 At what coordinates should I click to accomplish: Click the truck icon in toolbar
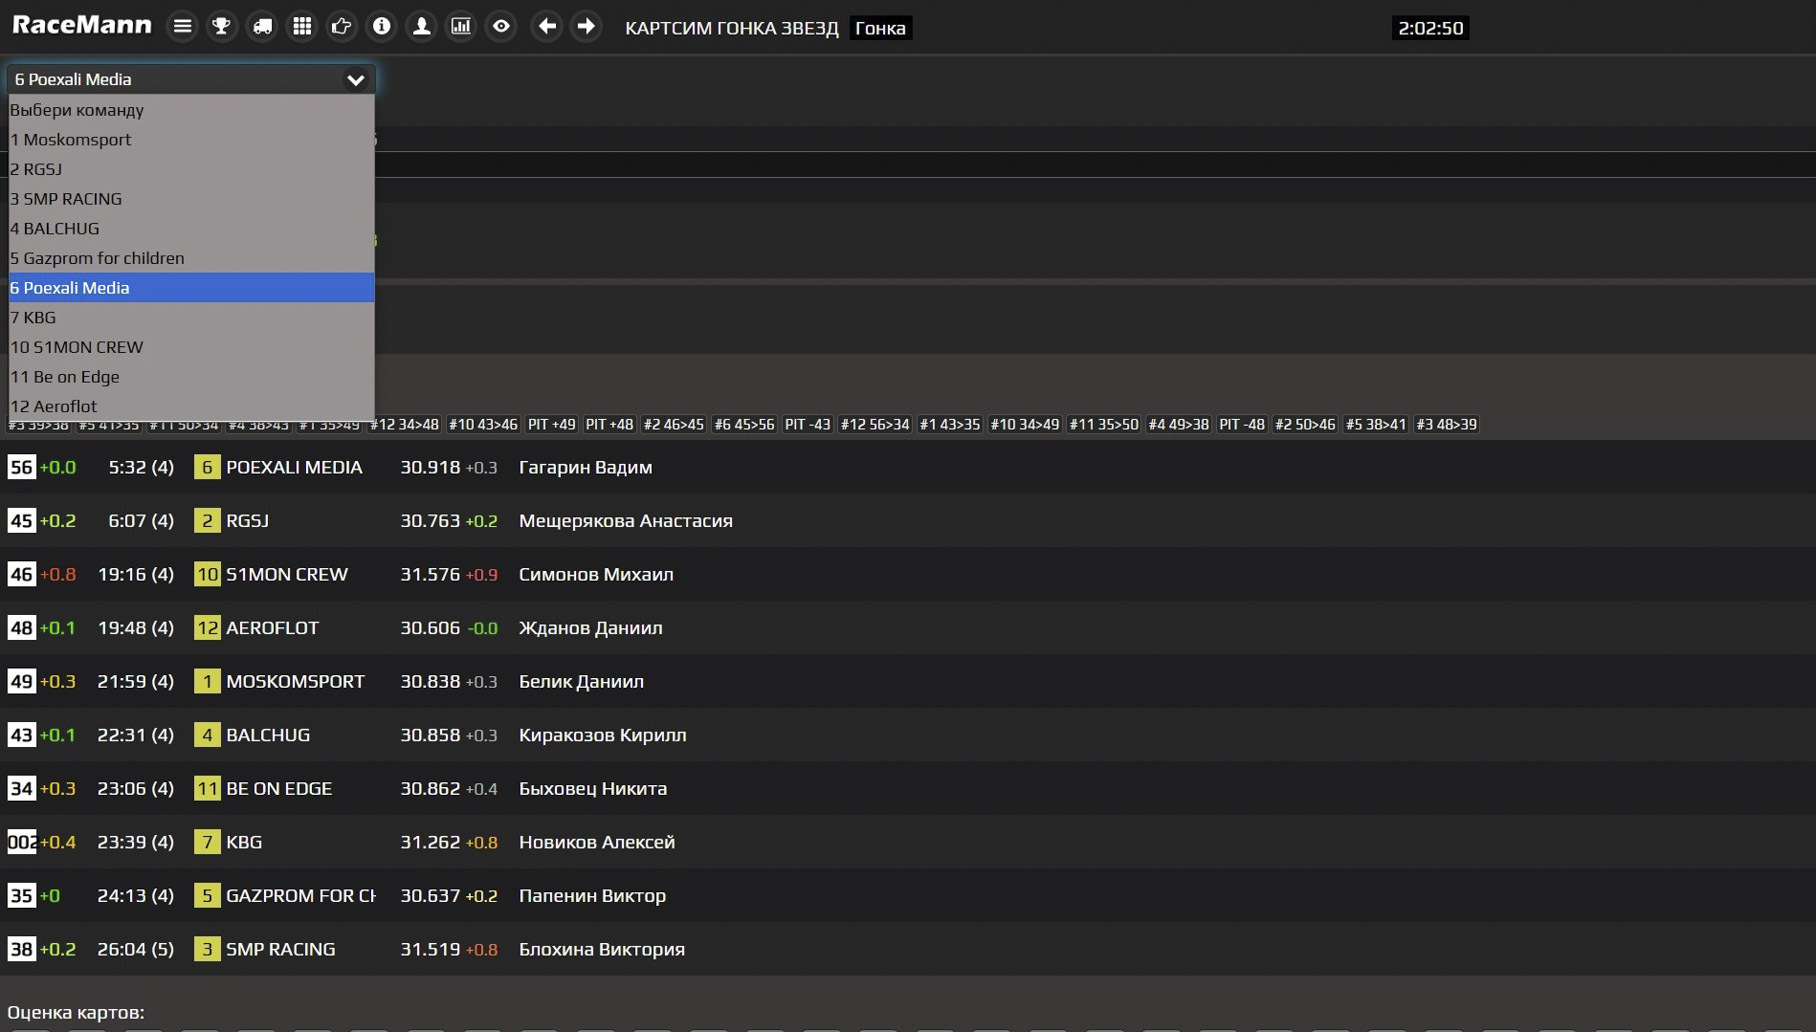pos(262,27)
